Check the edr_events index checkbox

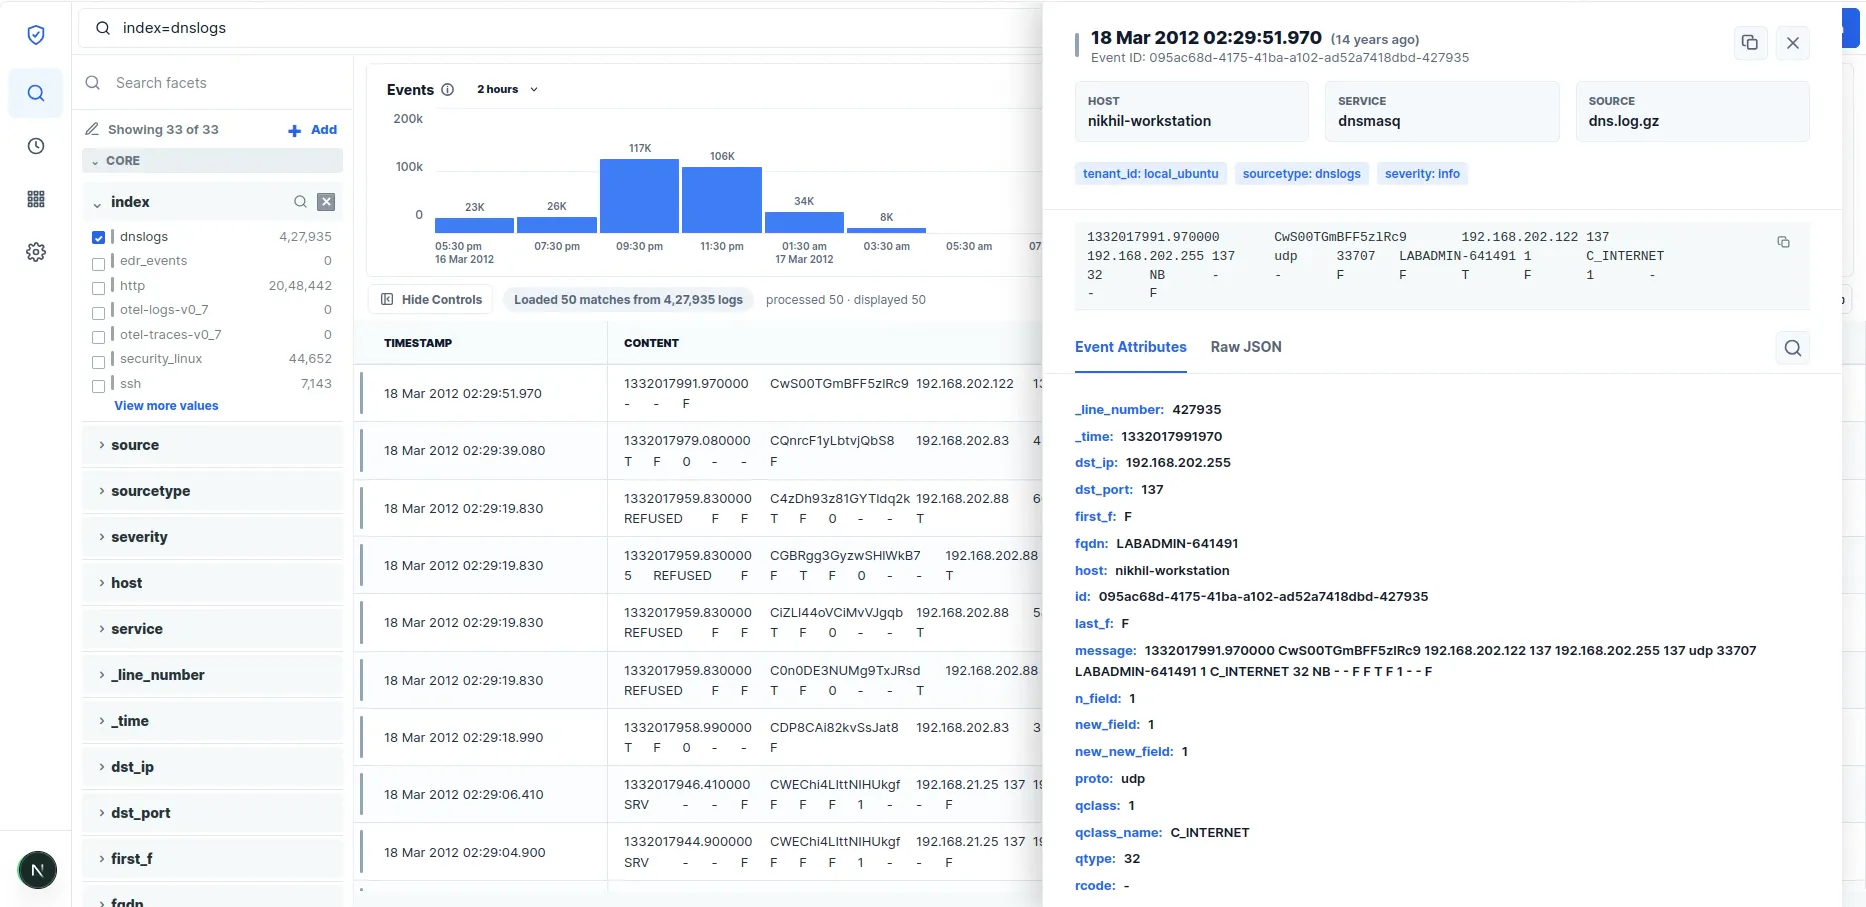pyautogui.click(x=98, y=264)
